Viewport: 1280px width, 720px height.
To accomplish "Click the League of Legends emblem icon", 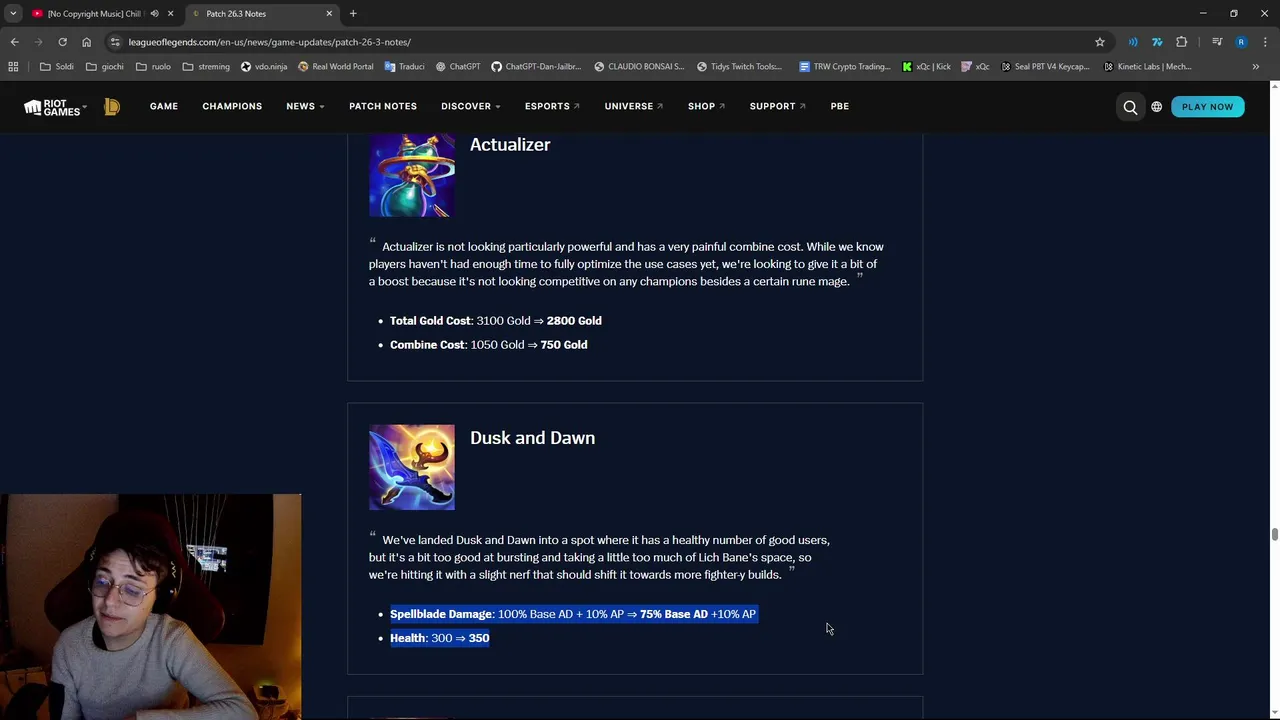I will coord(112,106).
